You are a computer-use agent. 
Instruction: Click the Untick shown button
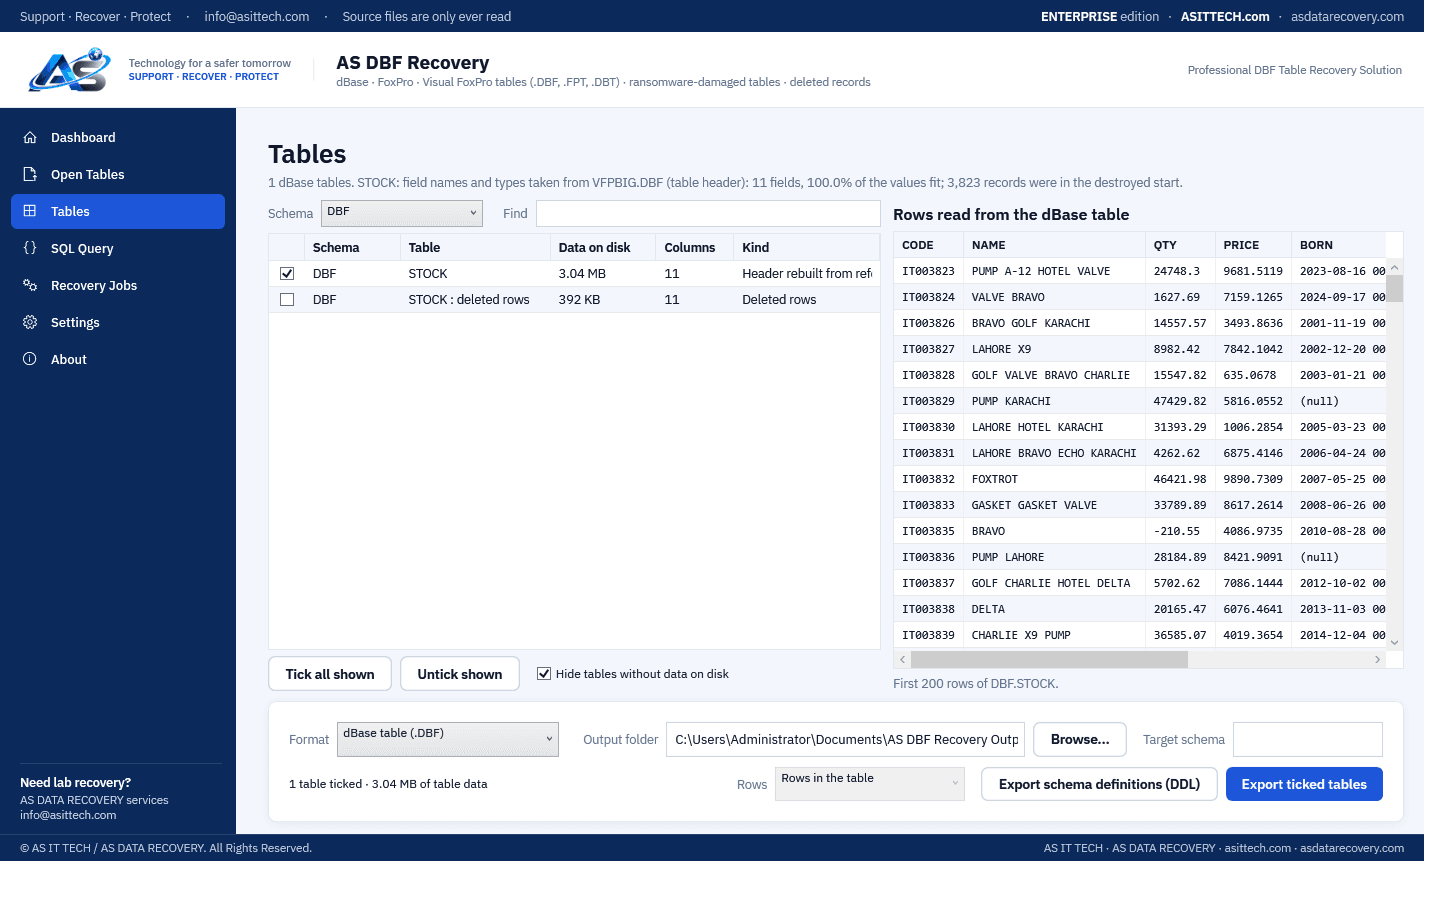point(460,674)
